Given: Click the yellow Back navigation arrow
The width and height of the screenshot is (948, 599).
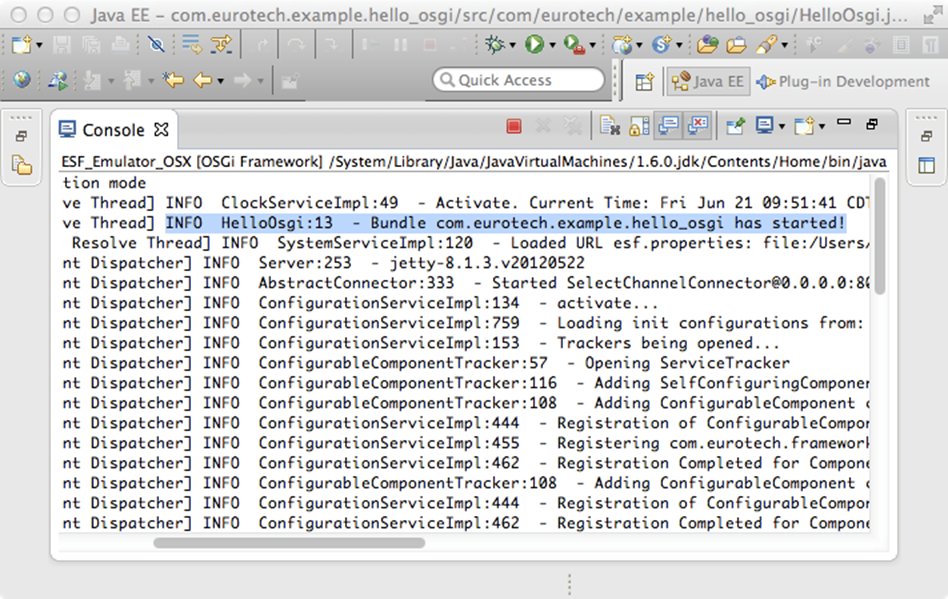Looking at the screenshot, I should point(203,80).
